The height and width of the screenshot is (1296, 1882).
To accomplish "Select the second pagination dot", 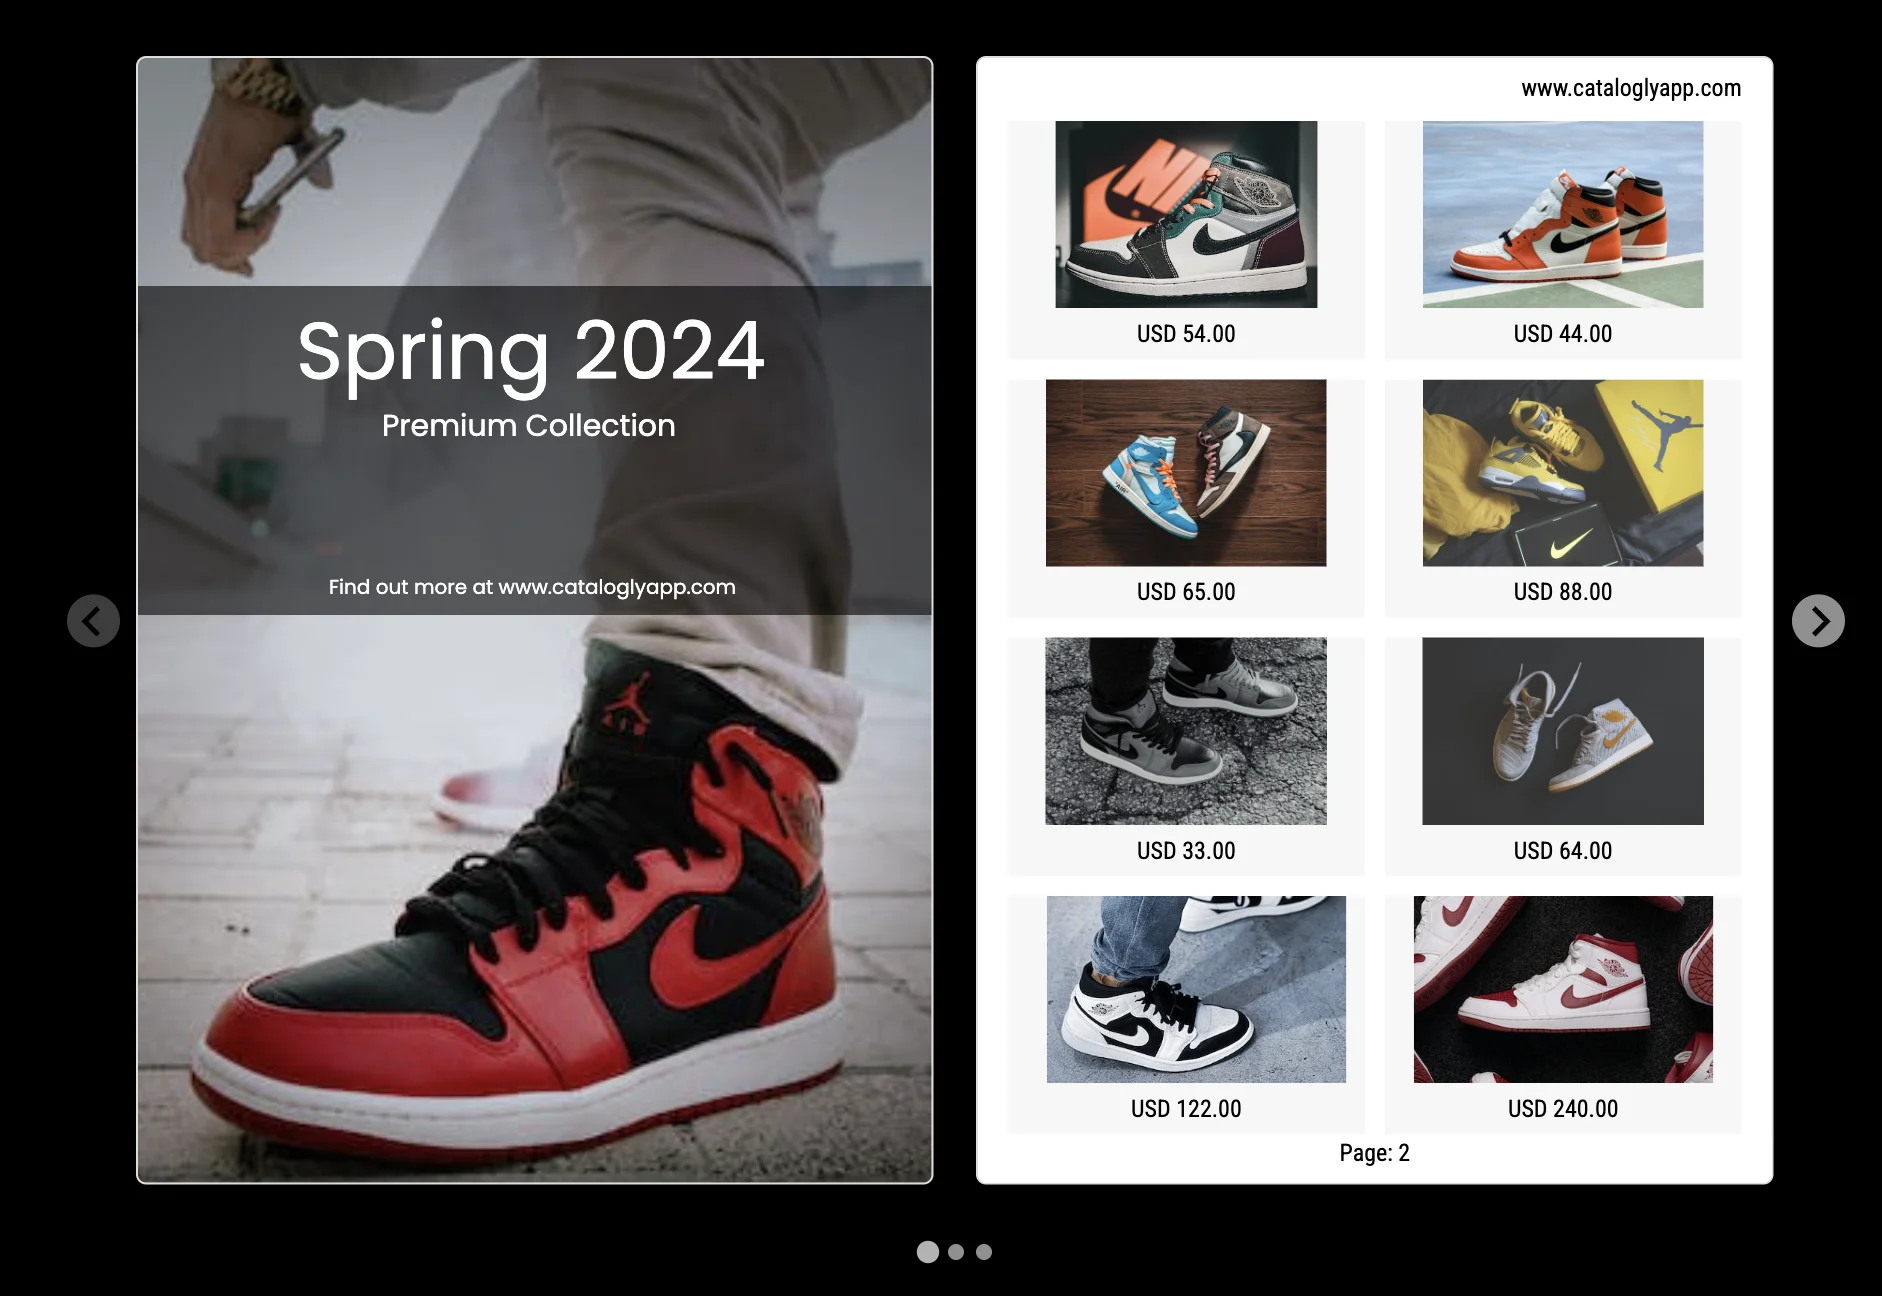I will [x=956, y=1252].
